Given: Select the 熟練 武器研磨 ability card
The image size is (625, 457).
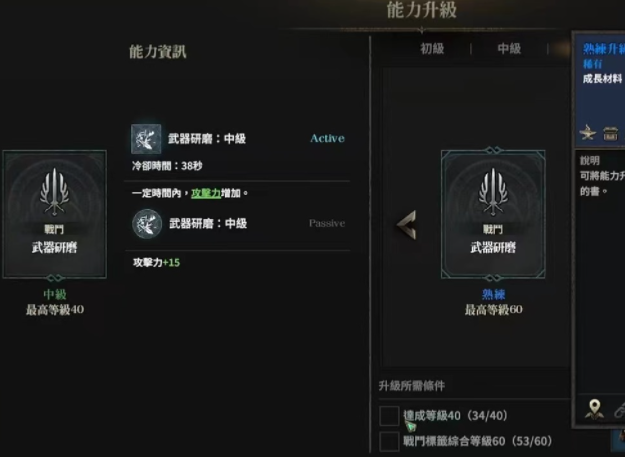Looking at the screenshot, I should click(x=493, y=214).
